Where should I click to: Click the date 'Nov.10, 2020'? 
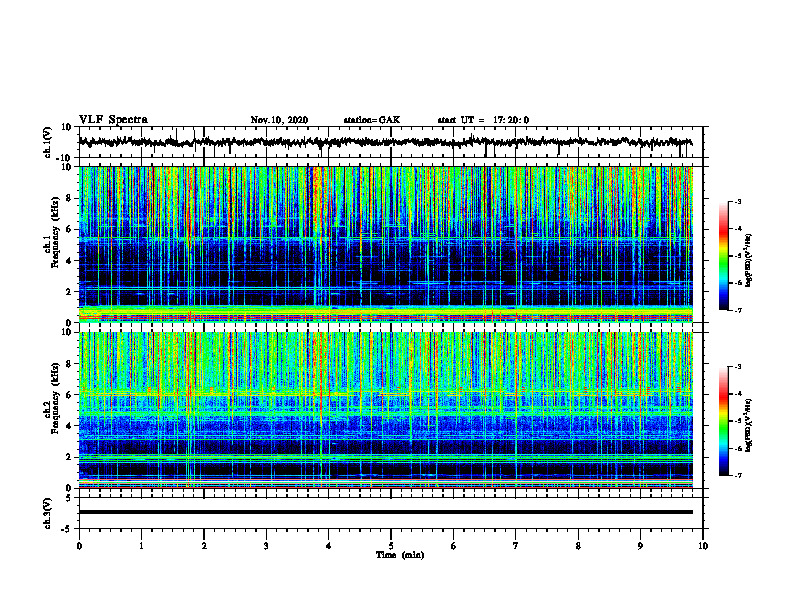(x=279, y=120)
